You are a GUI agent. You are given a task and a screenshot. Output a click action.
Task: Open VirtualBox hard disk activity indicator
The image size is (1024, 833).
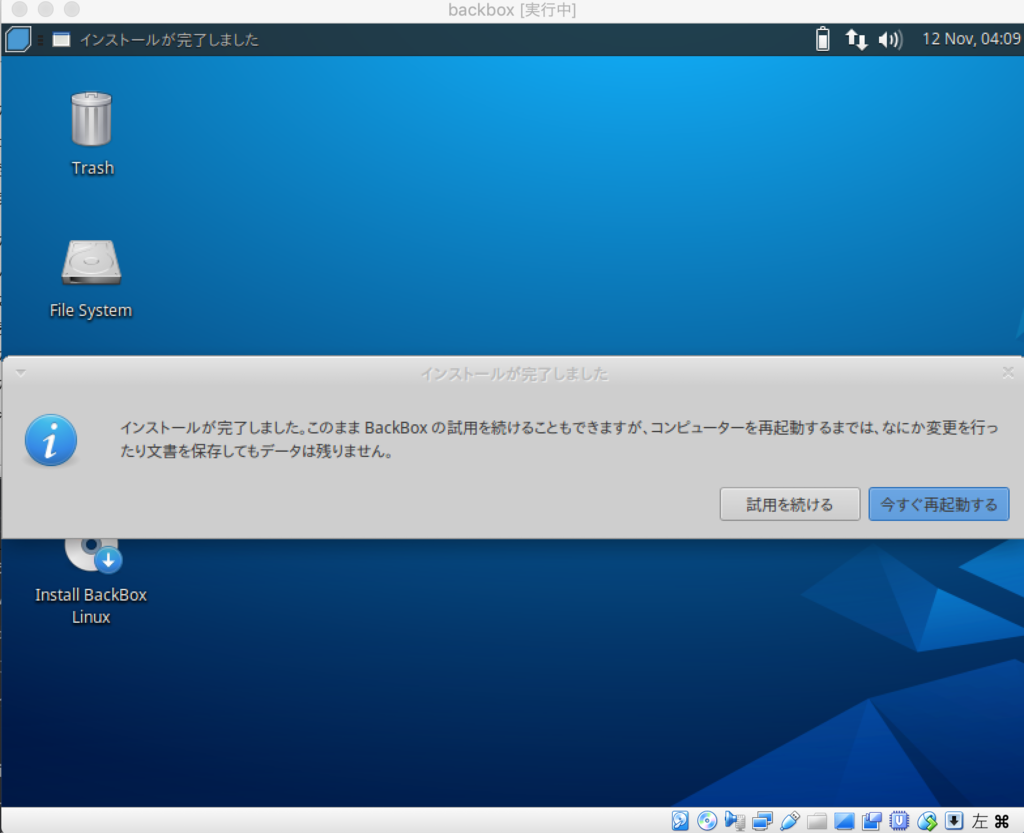tap(680, 821)
